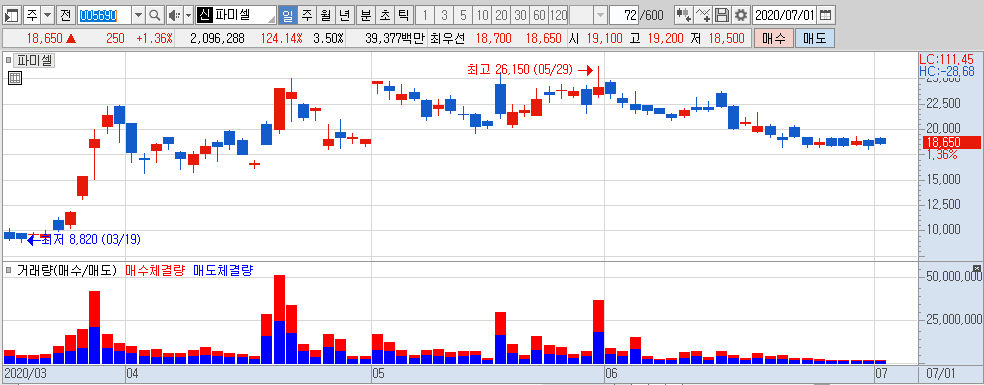Click the 최고 26,150 (05/29) annotation
Viewport: 984px width, 385px height.
coord(520,69)
